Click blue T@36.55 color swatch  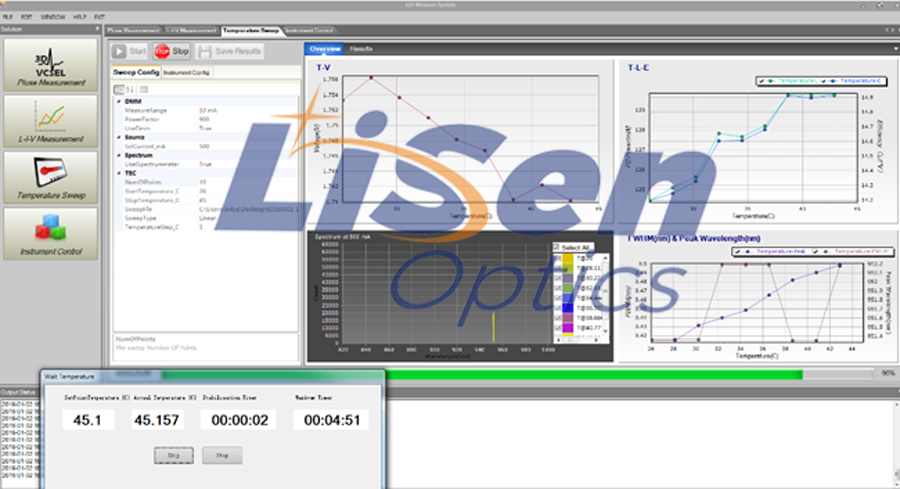[x=568, y=308]
